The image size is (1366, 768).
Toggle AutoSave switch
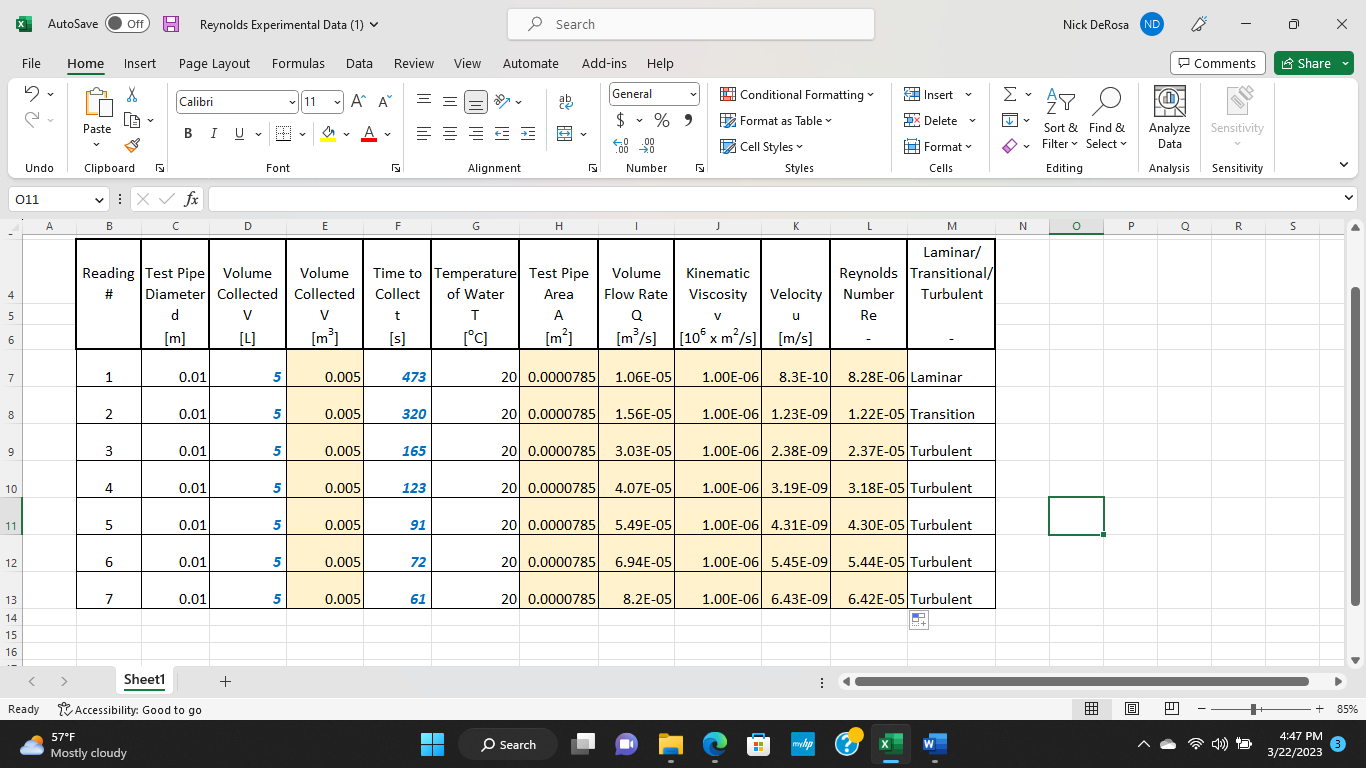point(127,24)
